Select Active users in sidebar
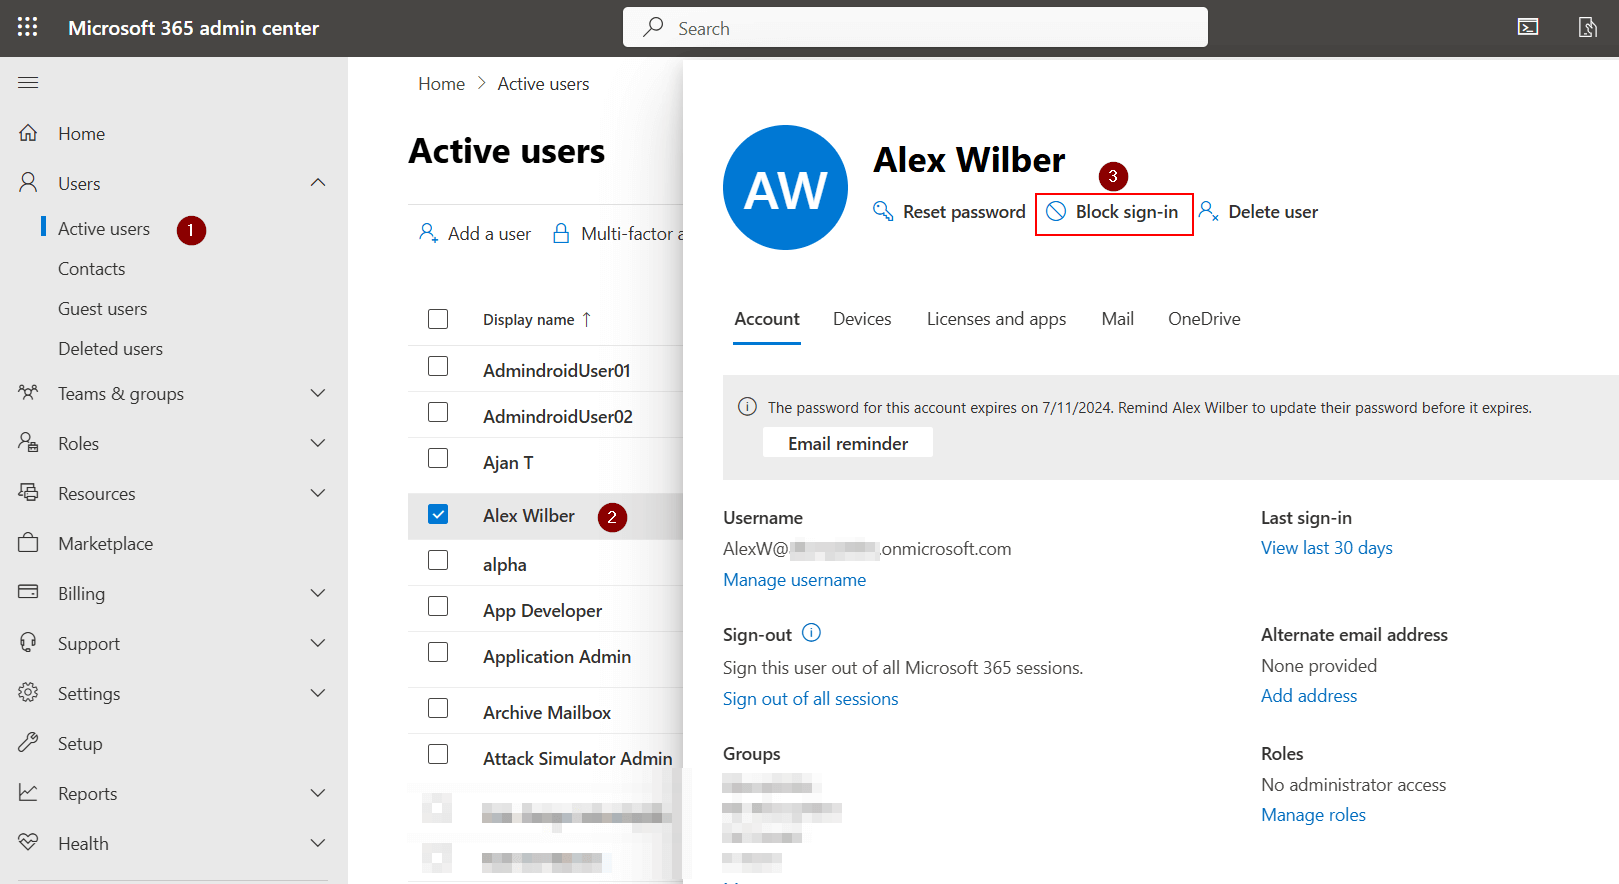Screen dimensions: 1619x884 point(104,229)
